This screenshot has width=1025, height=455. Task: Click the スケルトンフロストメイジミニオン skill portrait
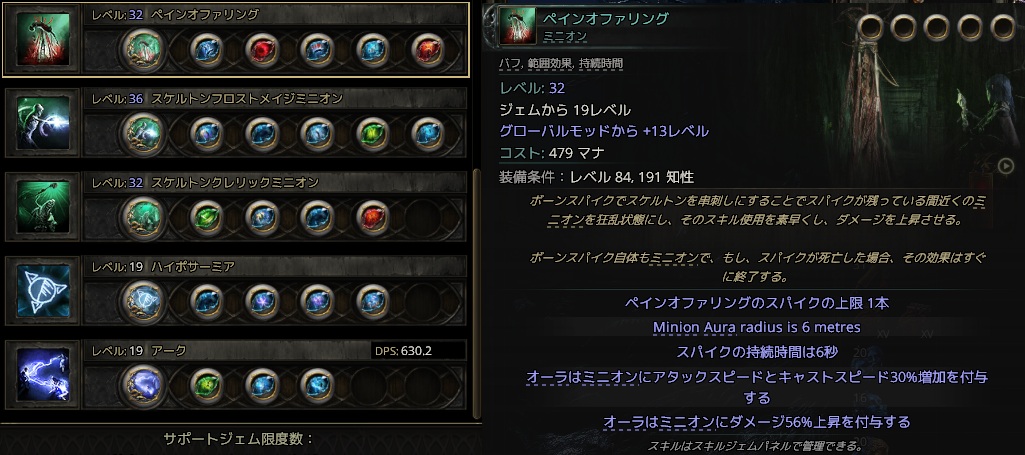(x=42, y=122)
